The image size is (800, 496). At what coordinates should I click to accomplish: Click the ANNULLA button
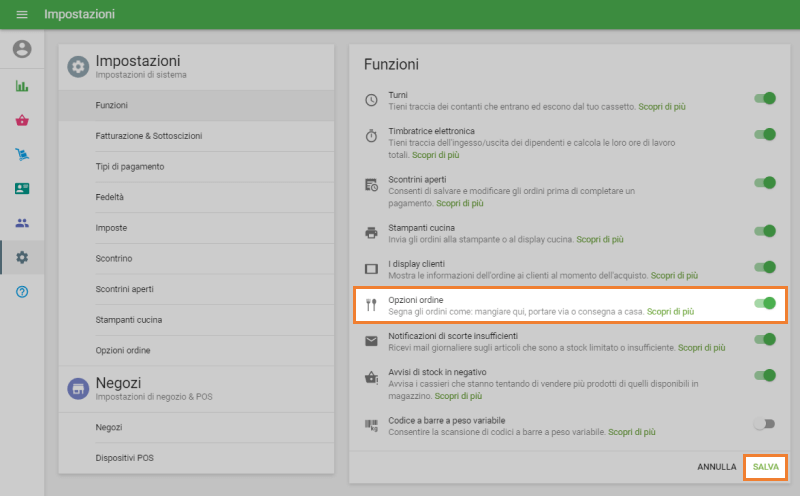716,467
